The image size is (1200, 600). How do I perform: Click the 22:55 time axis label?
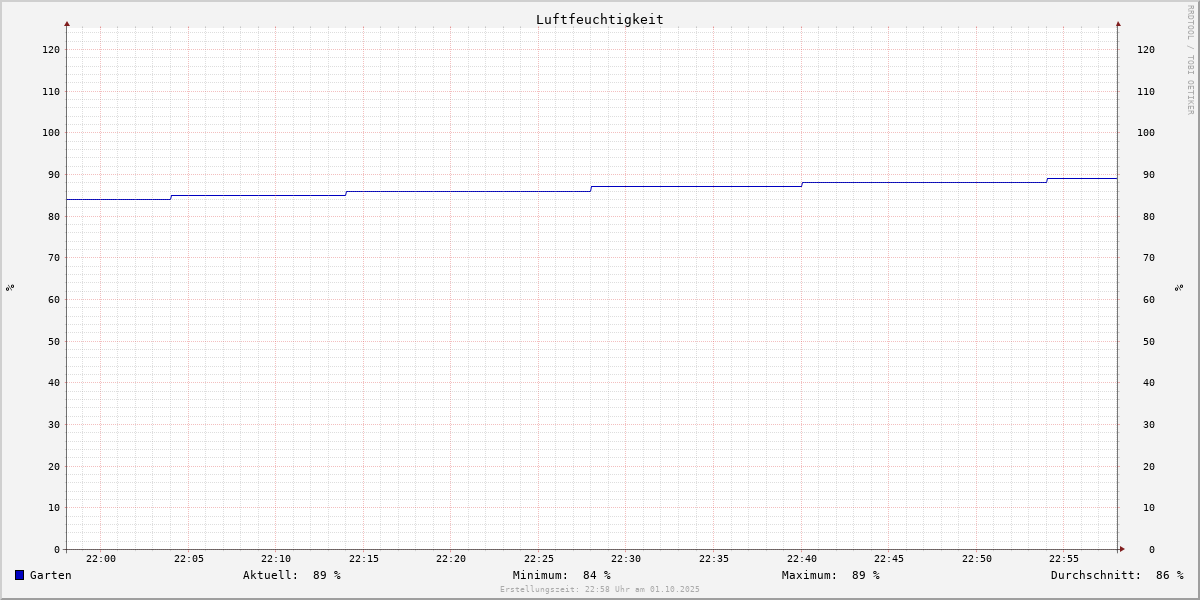tap(1064, 559)
